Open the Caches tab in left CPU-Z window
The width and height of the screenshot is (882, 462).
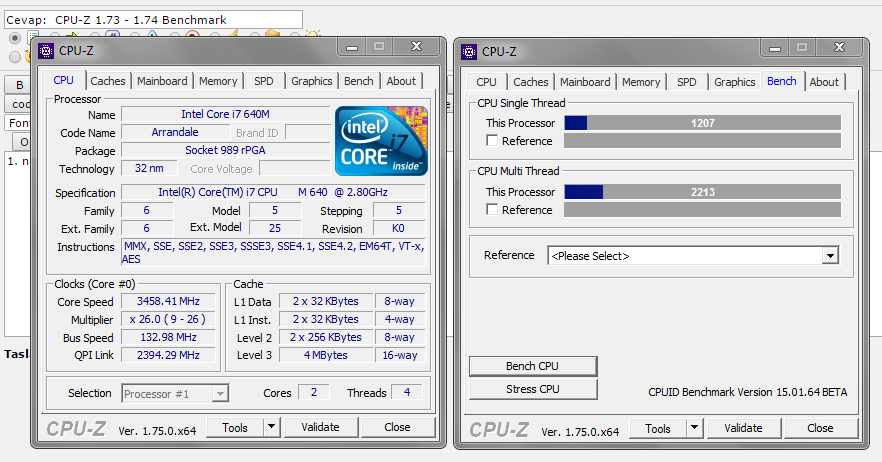point(107,81)
